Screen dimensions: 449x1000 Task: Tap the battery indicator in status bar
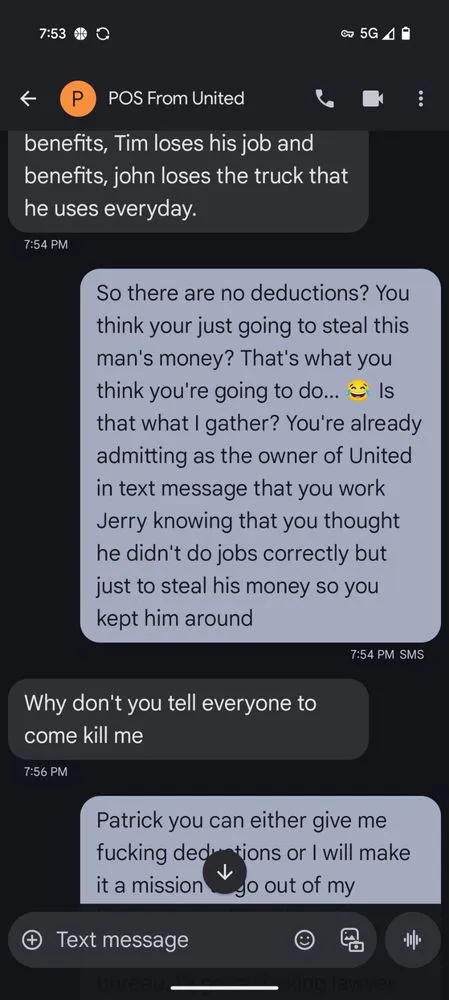pos(406,34)
